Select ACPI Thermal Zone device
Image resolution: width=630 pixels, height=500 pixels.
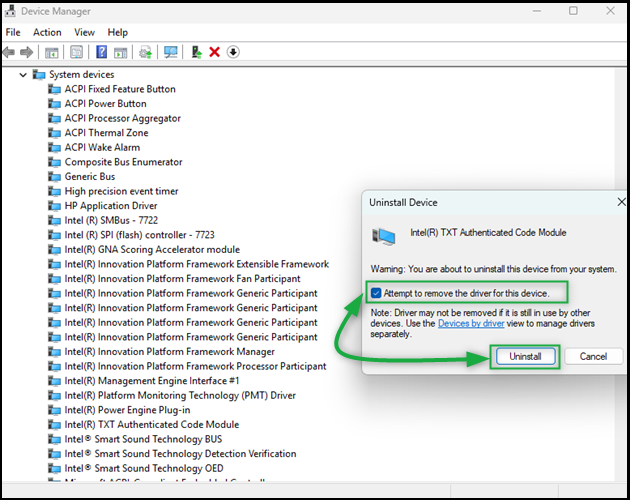[106, 133]
